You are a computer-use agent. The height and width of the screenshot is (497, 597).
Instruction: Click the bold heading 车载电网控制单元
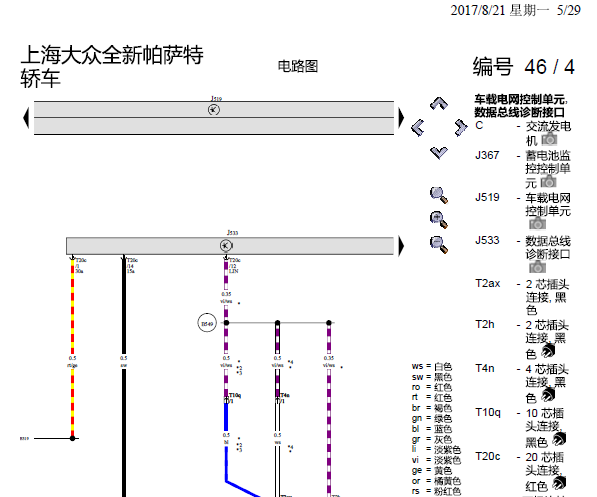click(521, 99)
